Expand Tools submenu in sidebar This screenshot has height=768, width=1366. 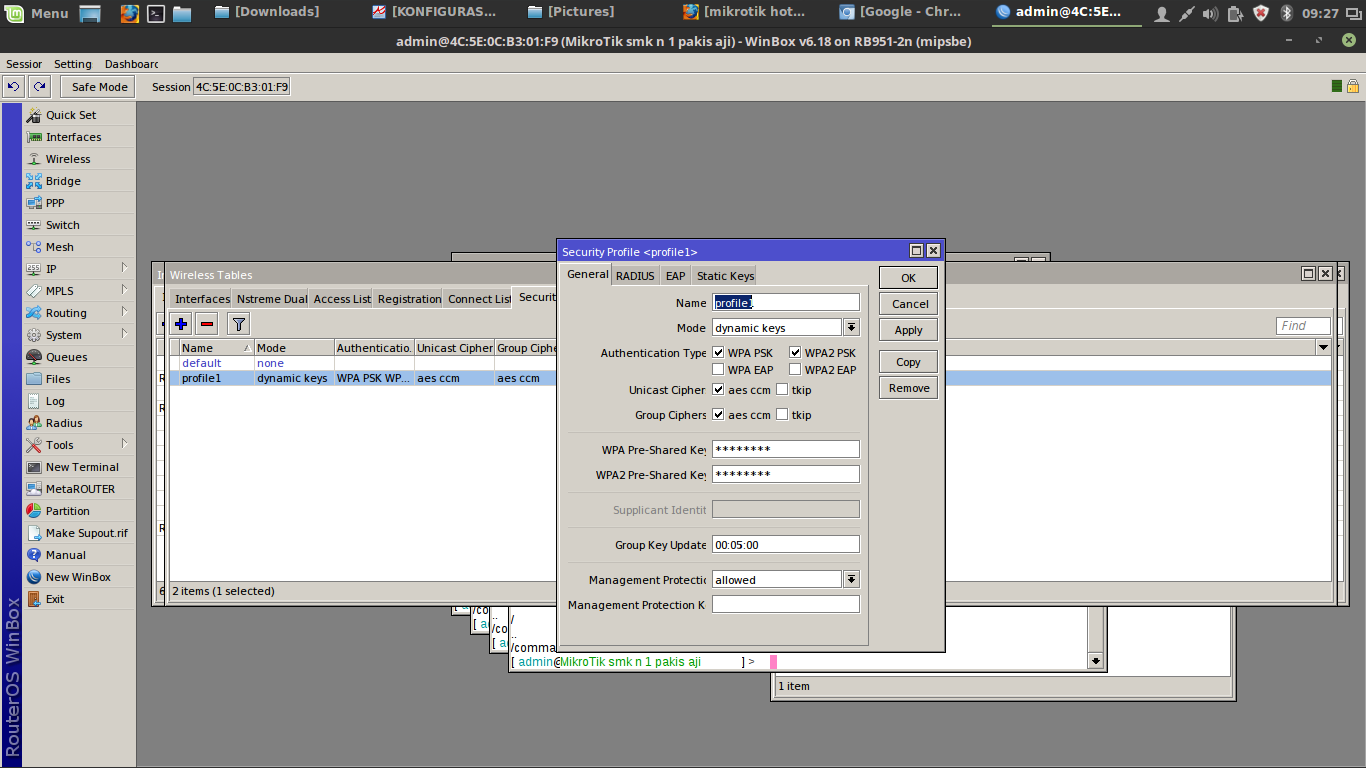click(125, 444)
